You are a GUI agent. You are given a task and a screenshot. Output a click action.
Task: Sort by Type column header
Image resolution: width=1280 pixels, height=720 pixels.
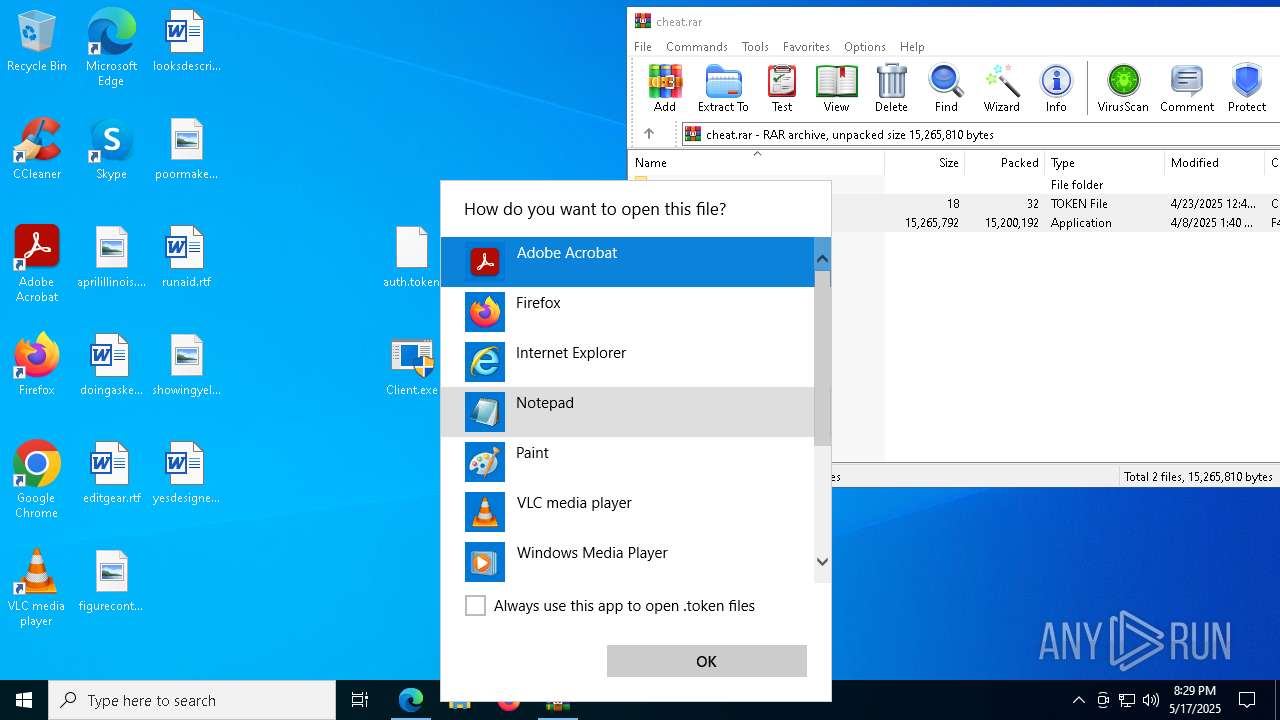[x=1105, y=163]
